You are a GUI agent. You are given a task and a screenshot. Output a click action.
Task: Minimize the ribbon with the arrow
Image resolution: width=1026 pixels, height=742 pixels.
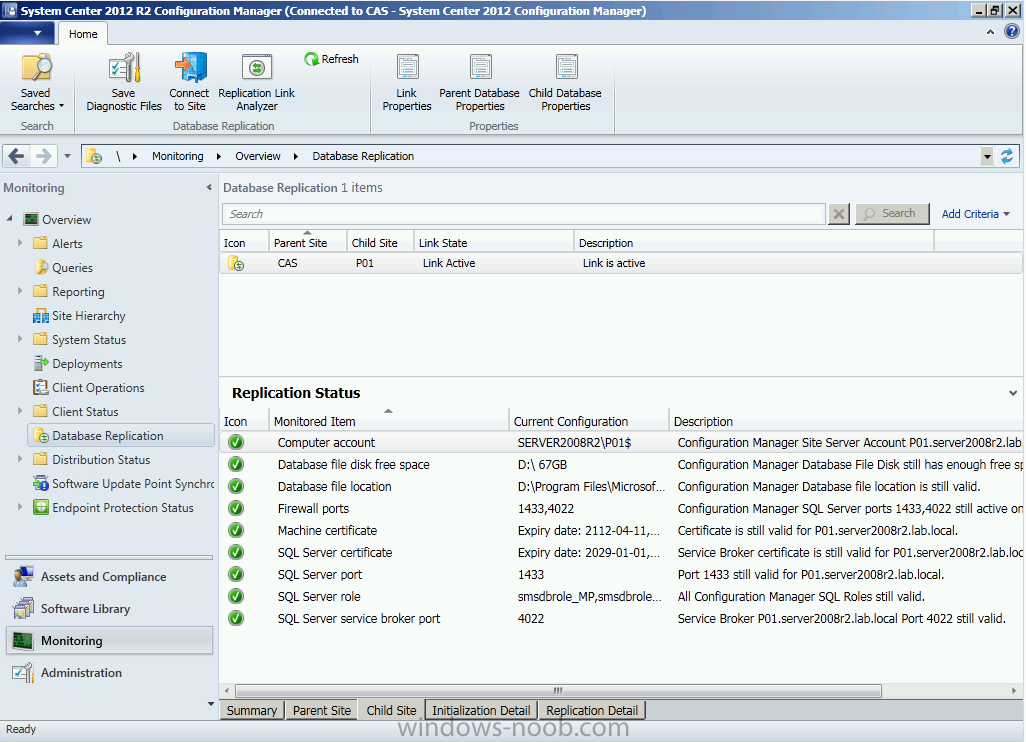click(991, 32)
